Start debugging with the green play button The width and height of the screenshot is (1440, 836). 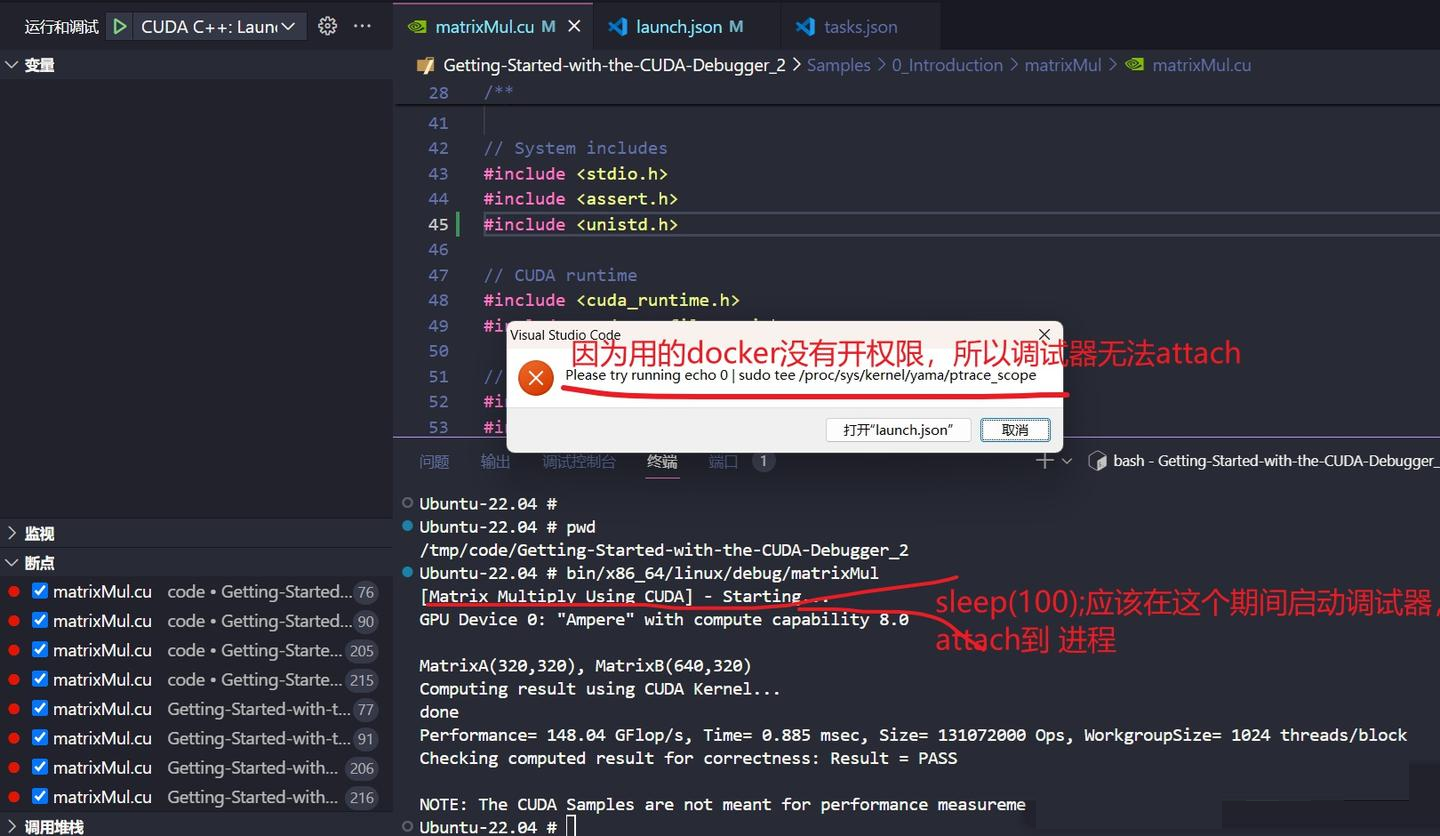point(120,27)
